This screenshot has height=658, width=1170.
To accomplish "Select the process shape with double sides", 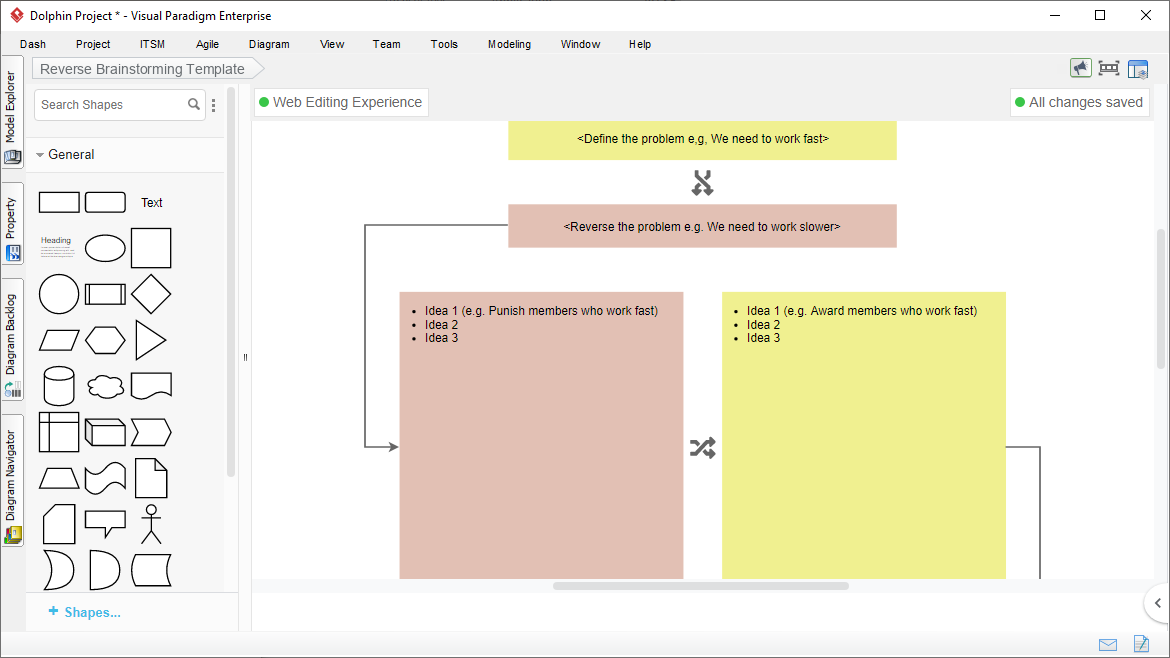I will click(x=105, y=294).
